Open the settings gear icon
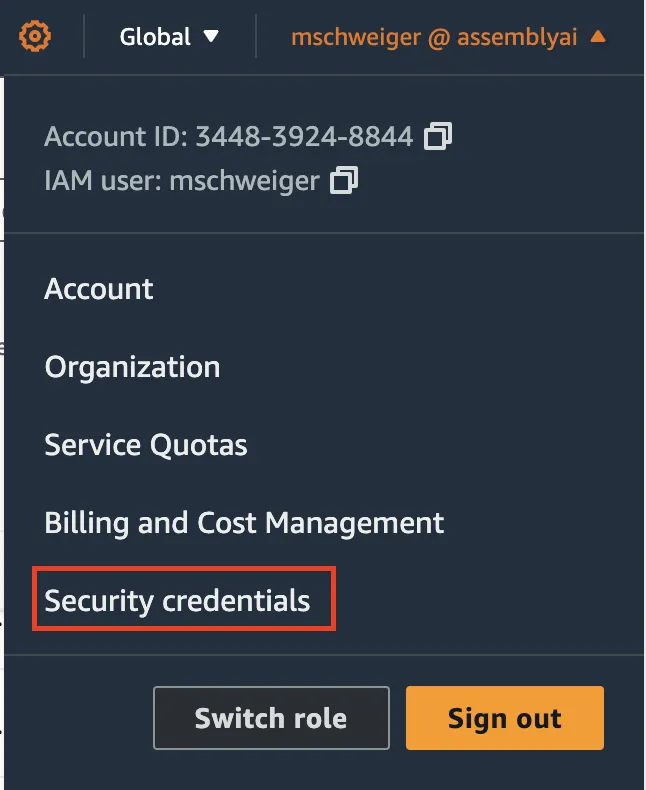Screen dimensions: 646x790 click(x=35, y=37)
